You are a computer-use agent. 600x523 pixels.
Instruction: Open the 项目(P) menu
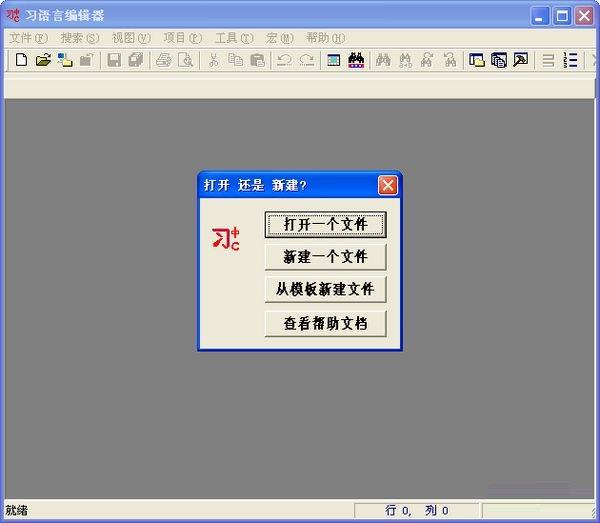click(183, 38)
